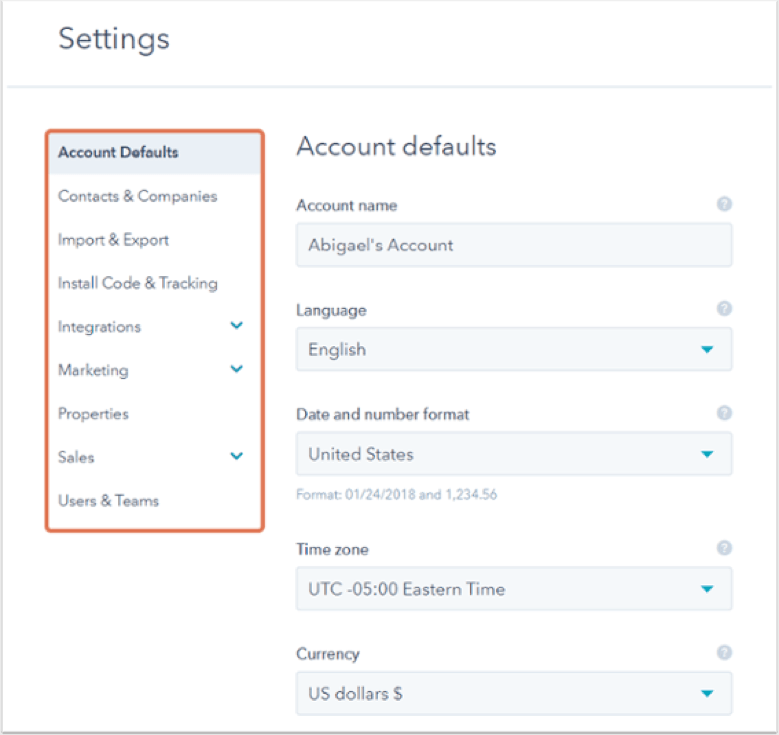
Task: Open Import & Export settings
Action: point(113,240)
